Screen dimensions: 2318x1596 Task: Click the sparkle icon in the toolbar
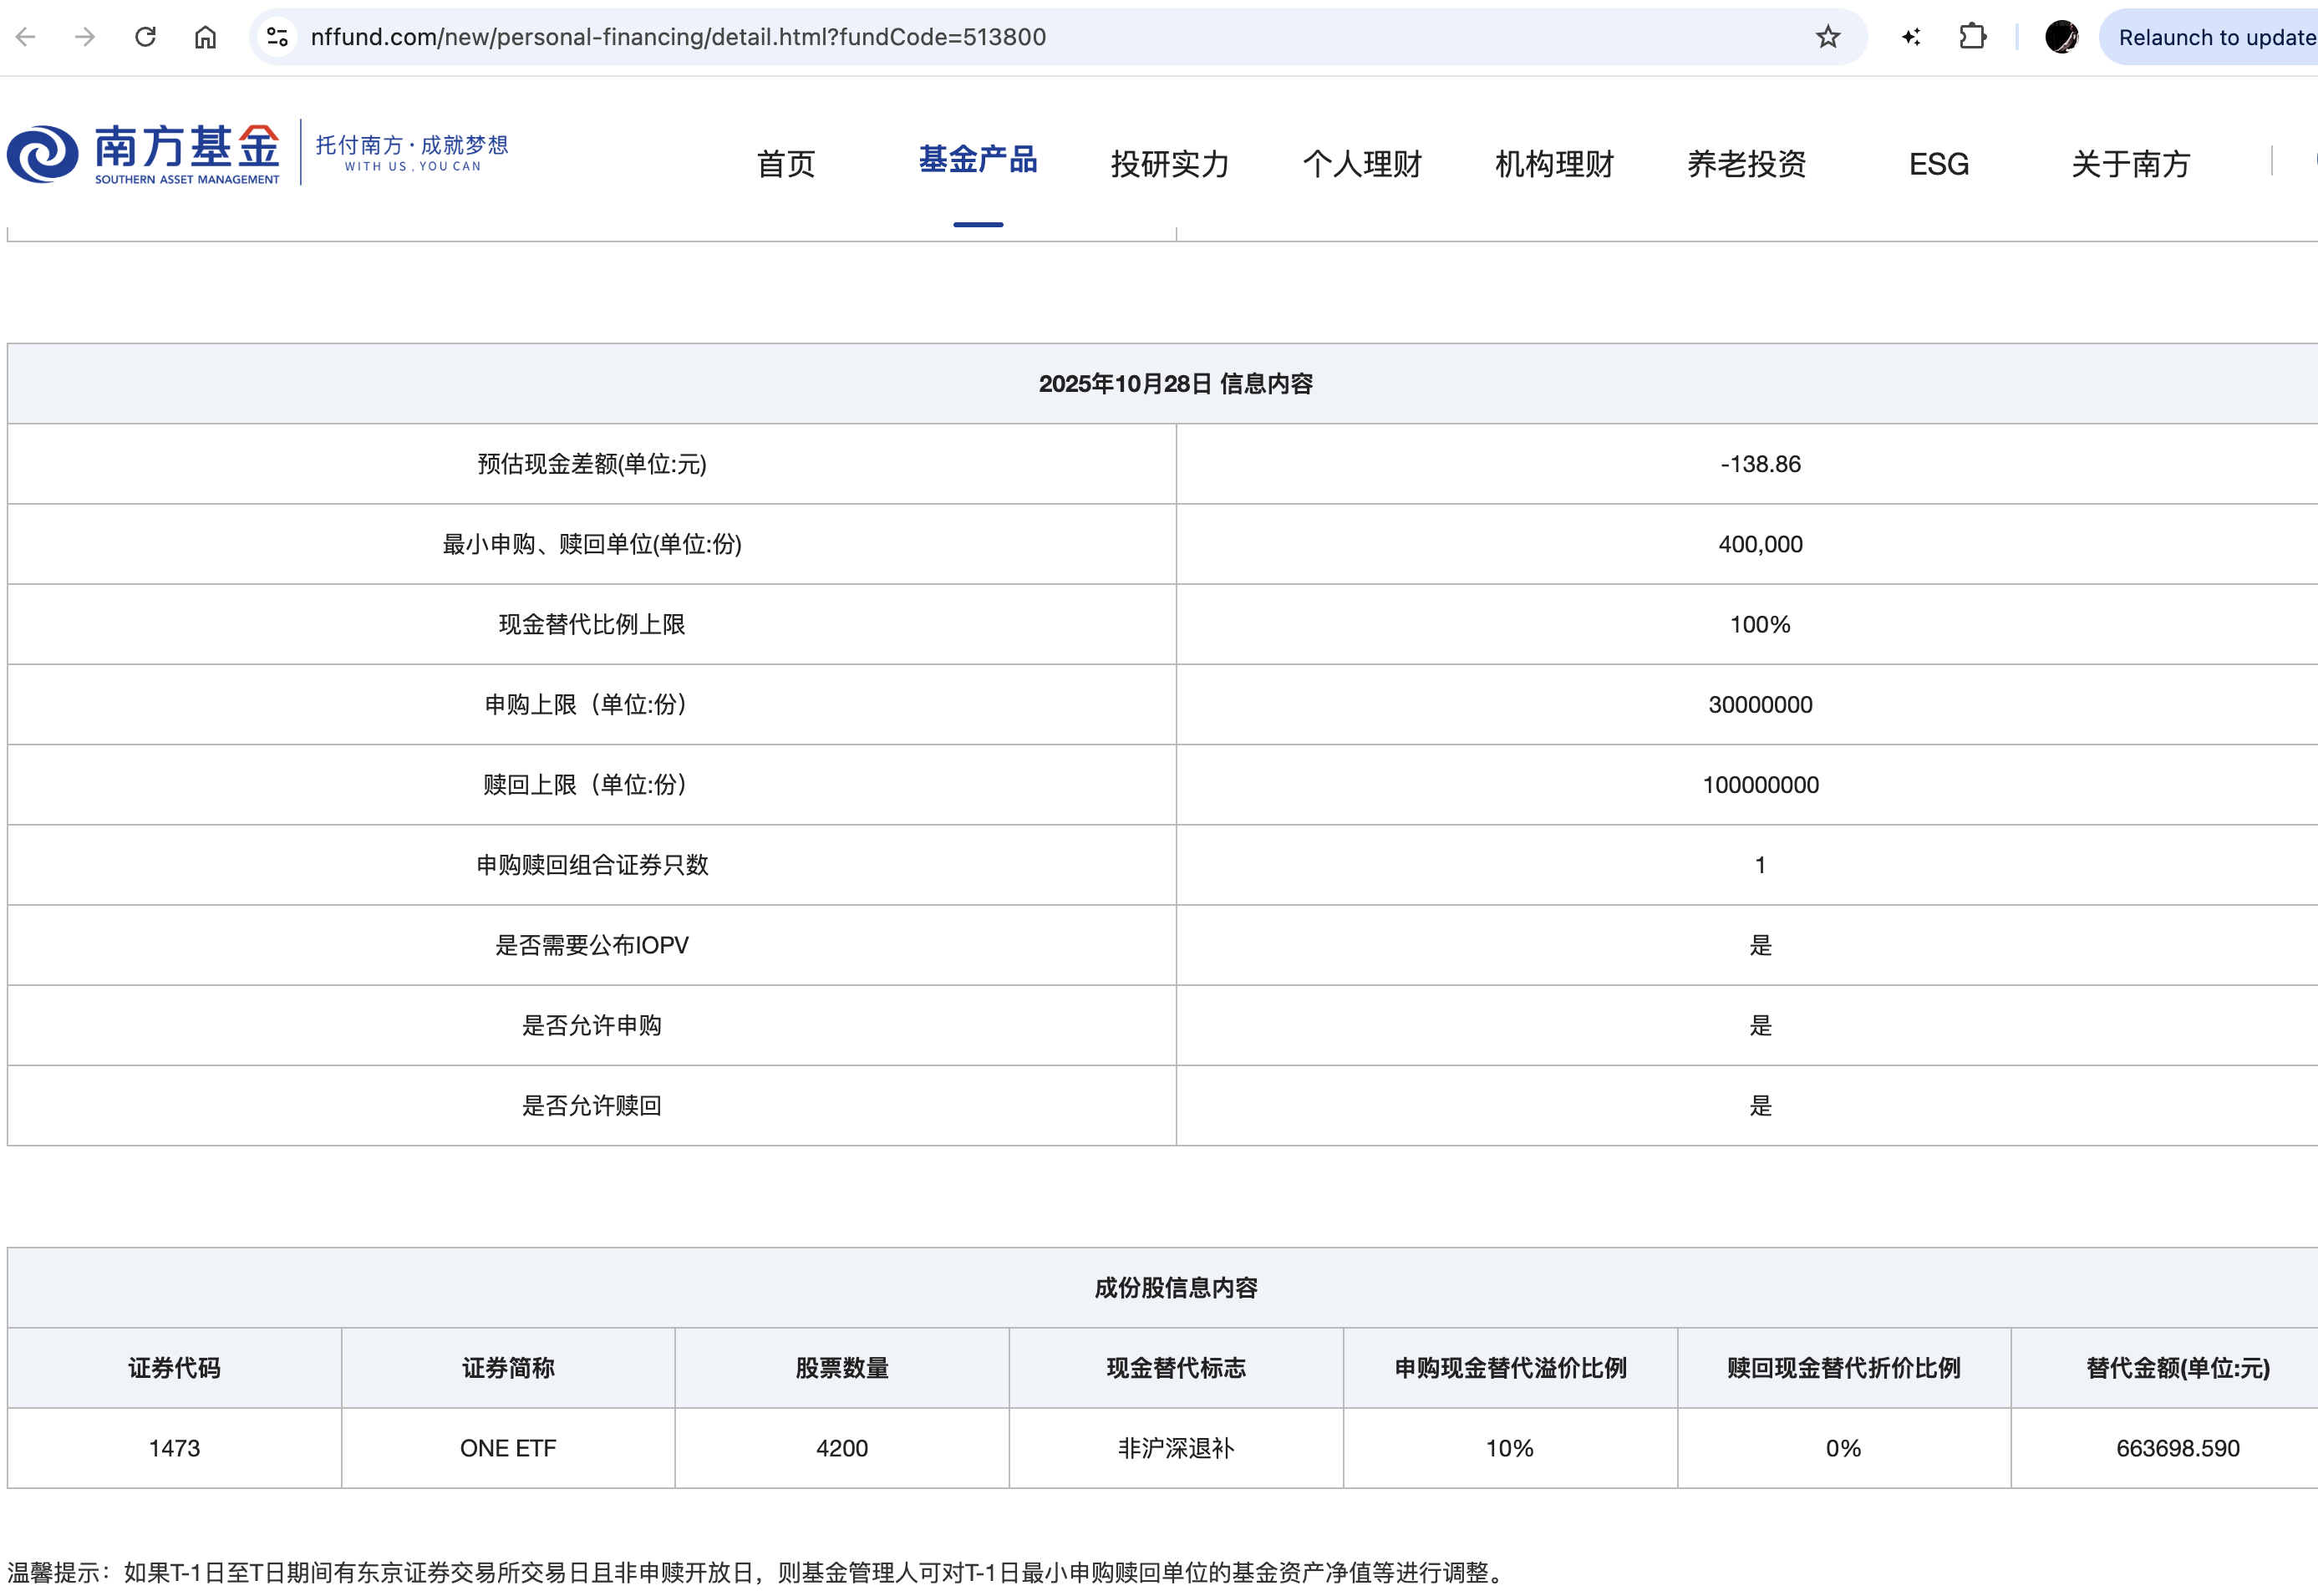point(1910,37)
